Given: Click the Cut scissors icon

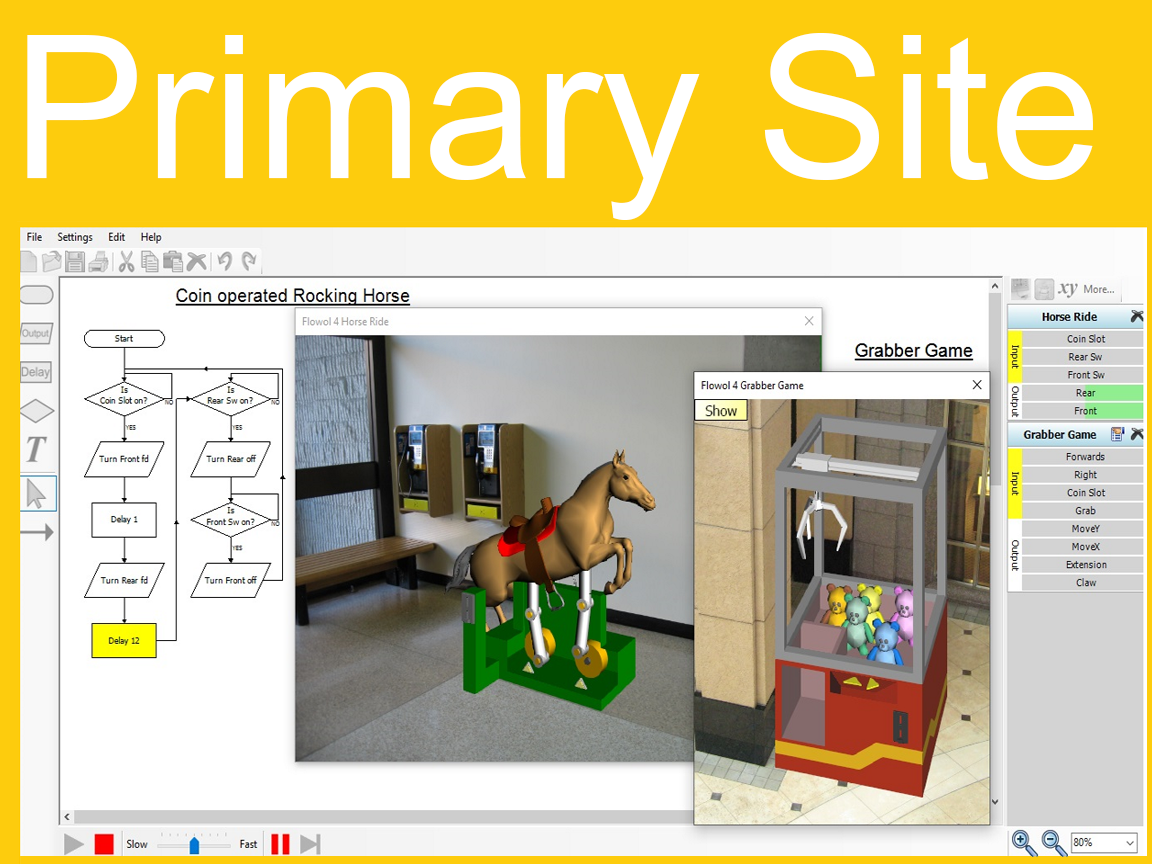Looking at the screenshot, I should click(x=126, y=262).
